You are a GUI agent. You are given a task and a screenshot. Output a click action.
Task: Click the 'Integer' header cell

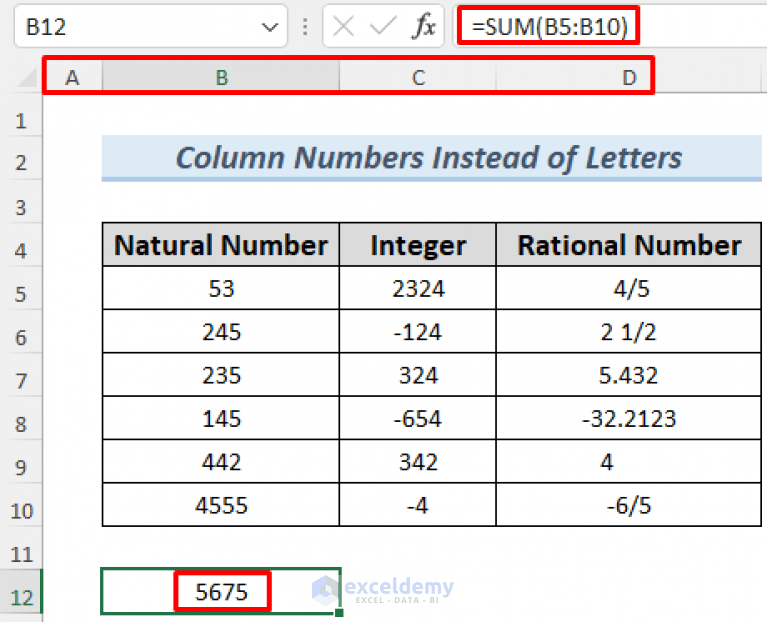click(418, 244)
